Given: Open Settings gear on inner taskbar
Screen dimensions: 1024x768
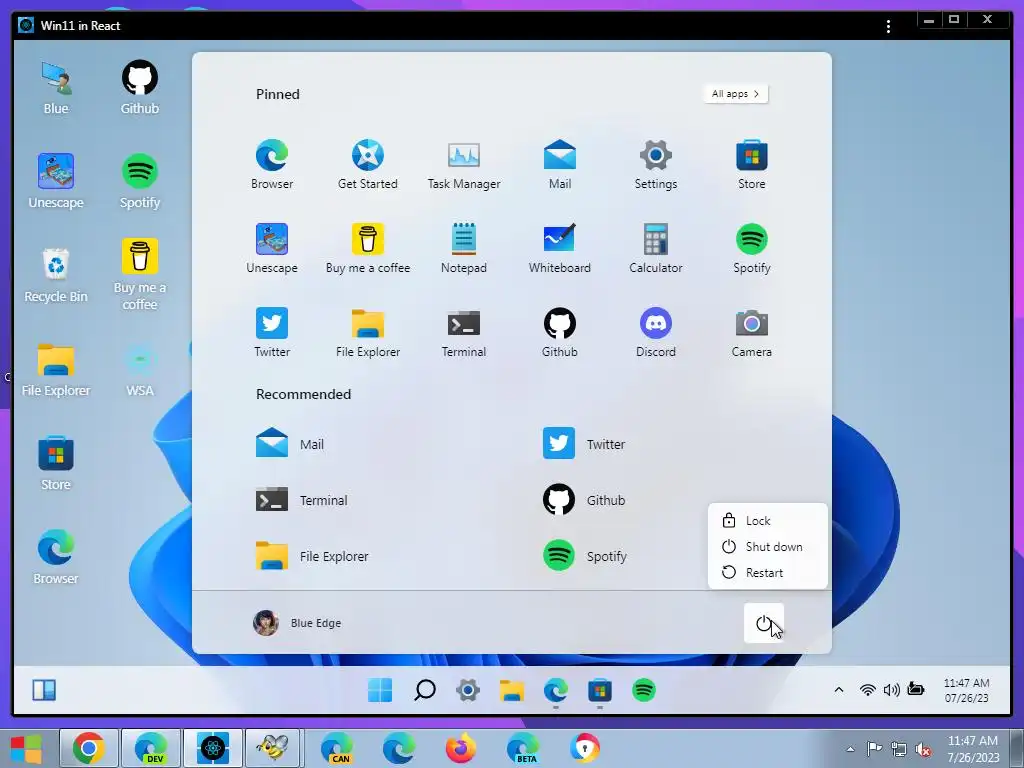Looking at the screenshot, I should 468,690.
